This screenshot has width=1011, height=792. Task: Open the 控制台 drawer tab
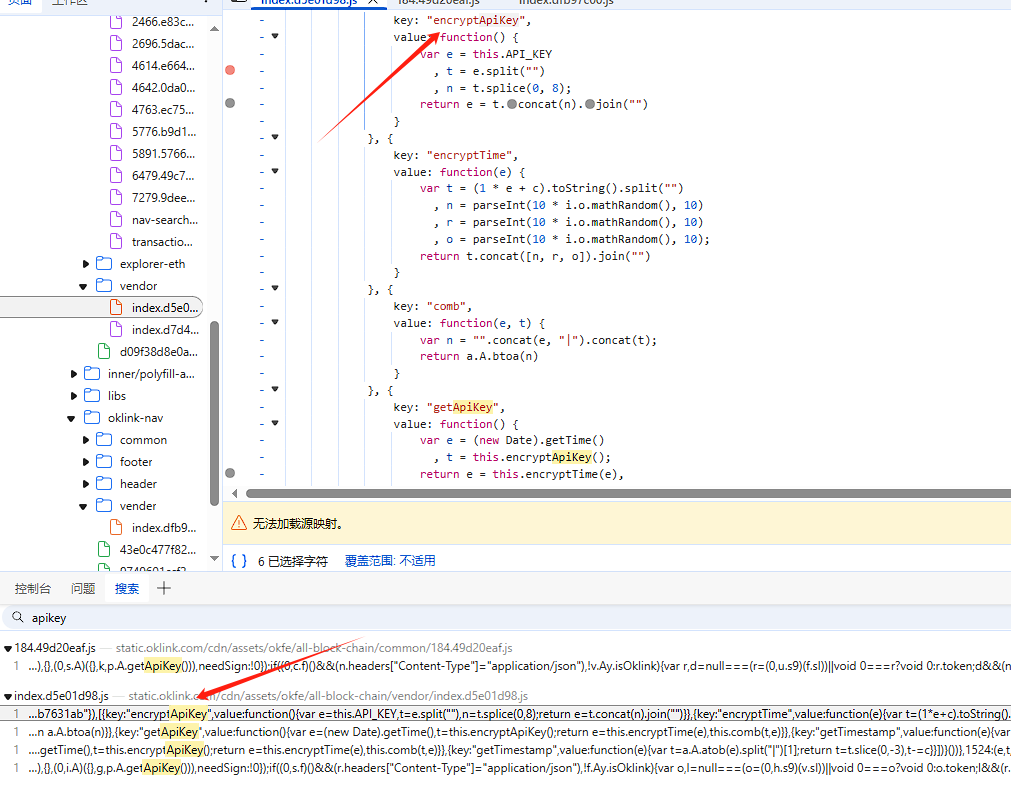tap(33, 588)
